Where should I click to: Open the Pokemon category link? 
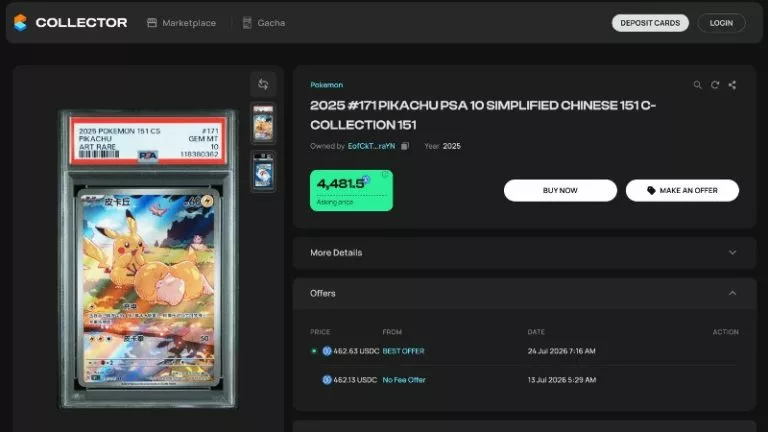pyautogui.click(x=326, y=85)
